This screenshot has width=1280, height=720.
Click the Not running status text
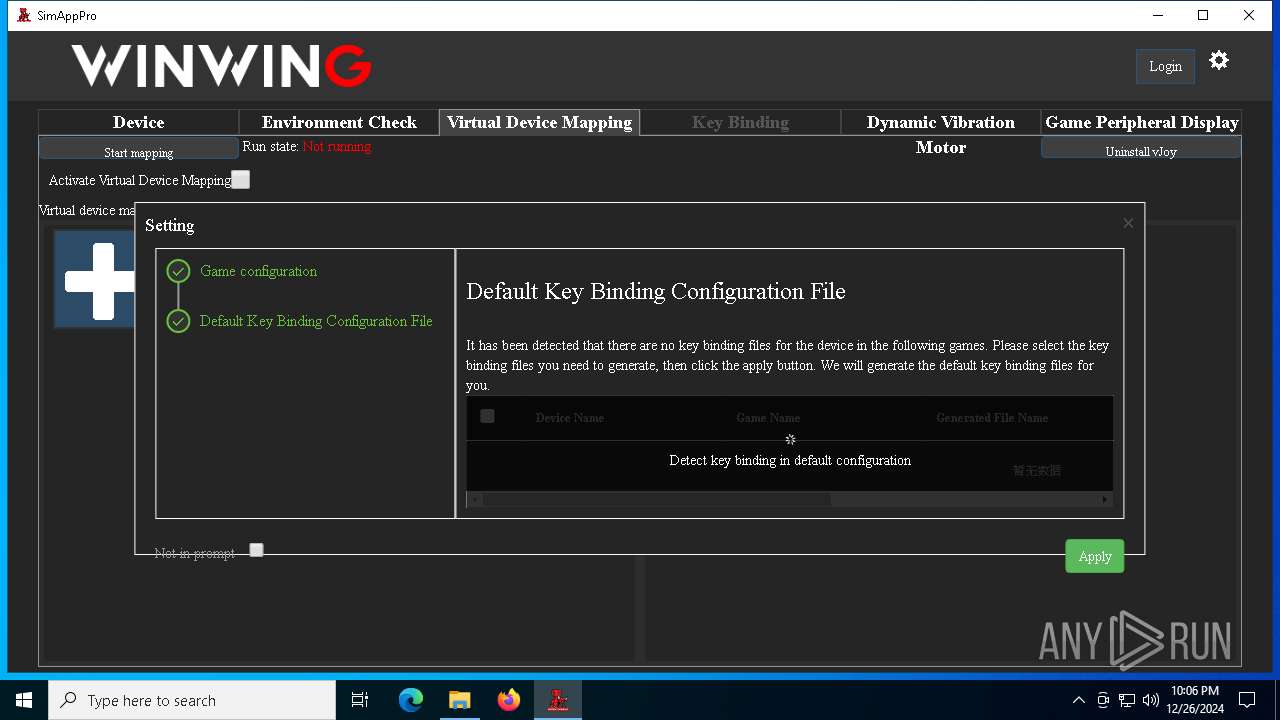point(337,147)
